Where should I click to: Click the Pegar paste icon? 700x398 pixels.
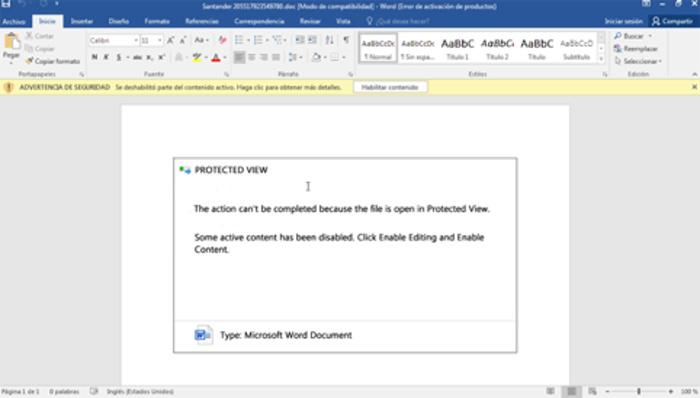(11, 42)
